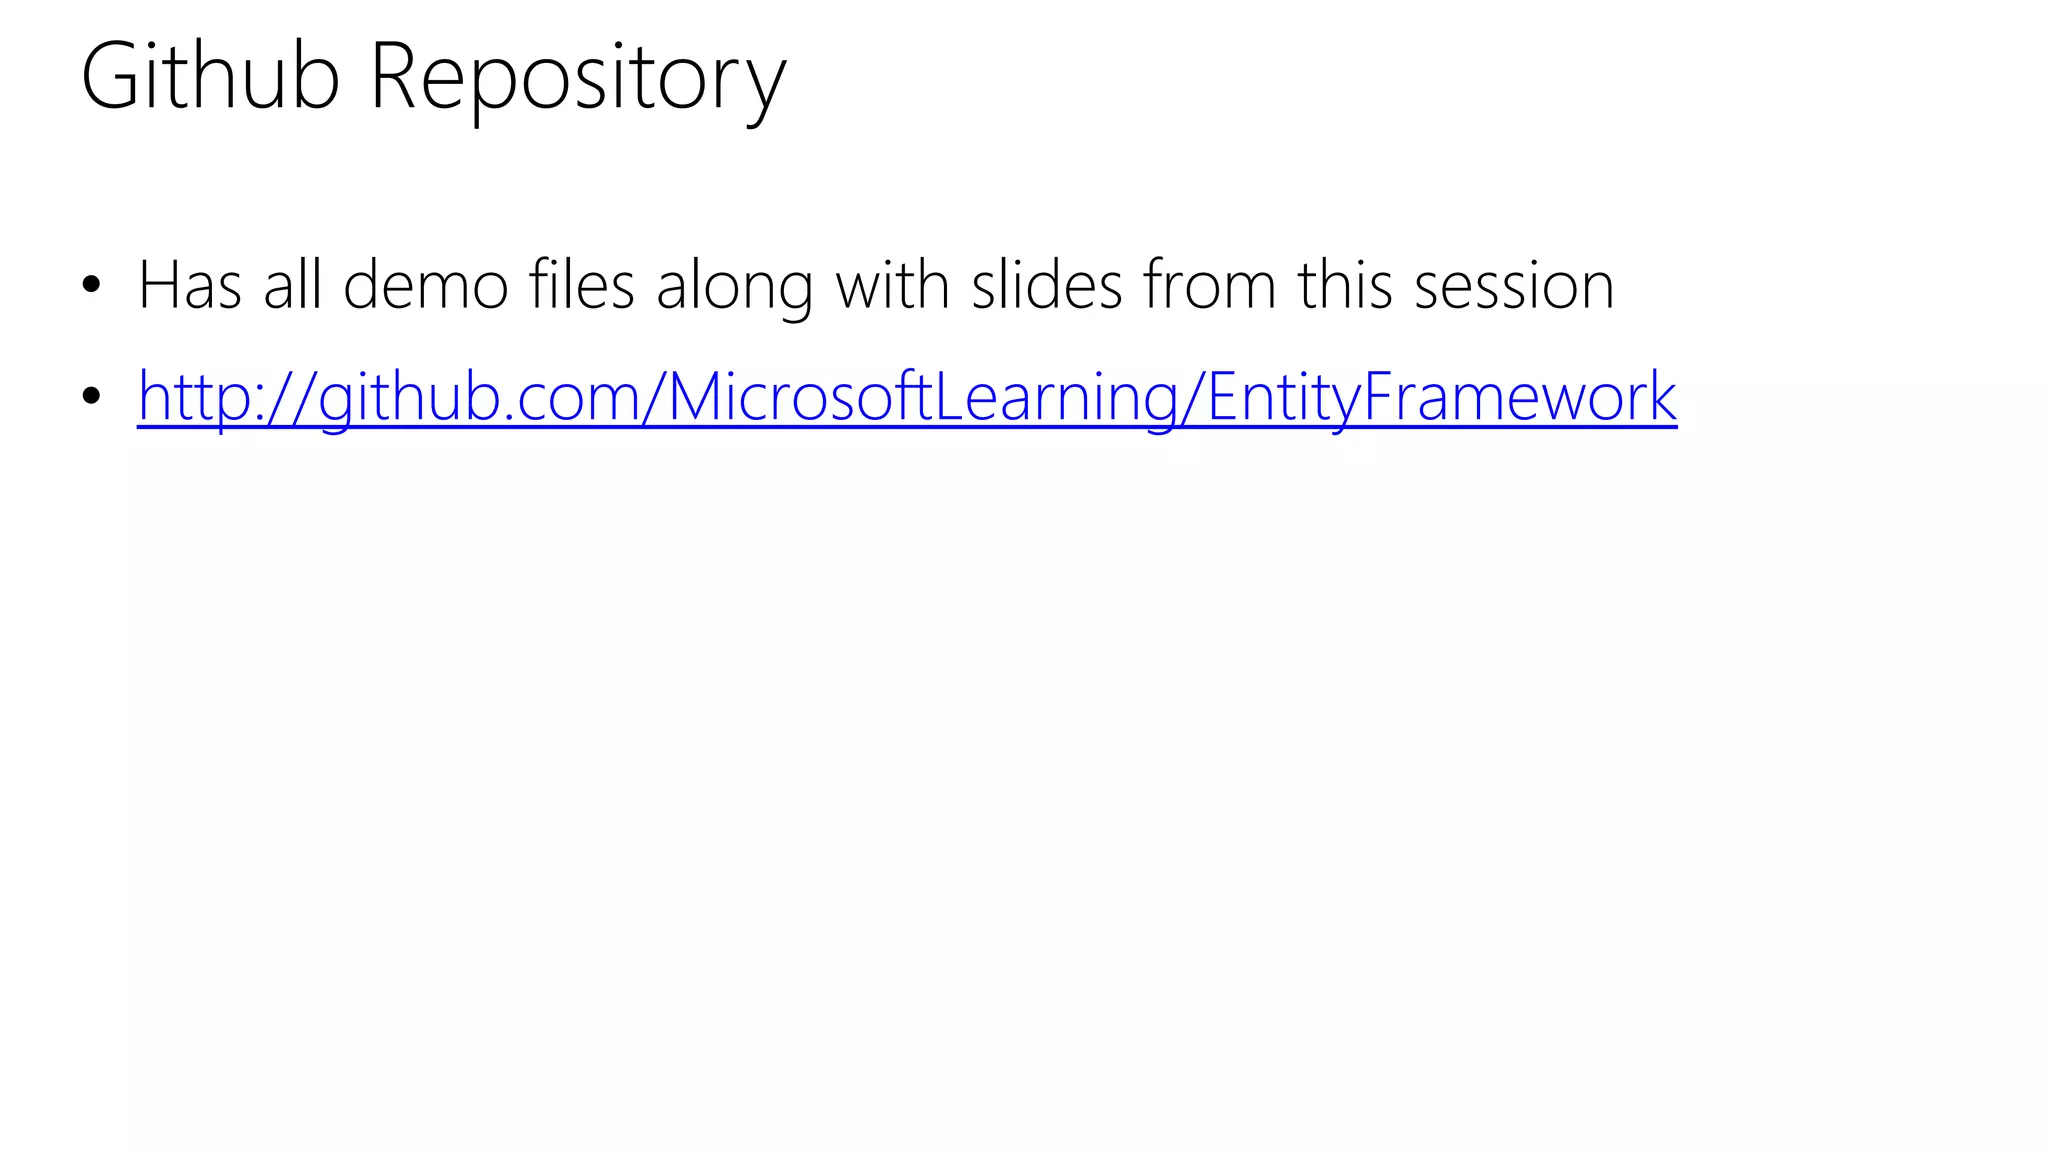Click the word 'with' in first bullet
This screenshot has height=1152, width=2048.
point(892,284)
